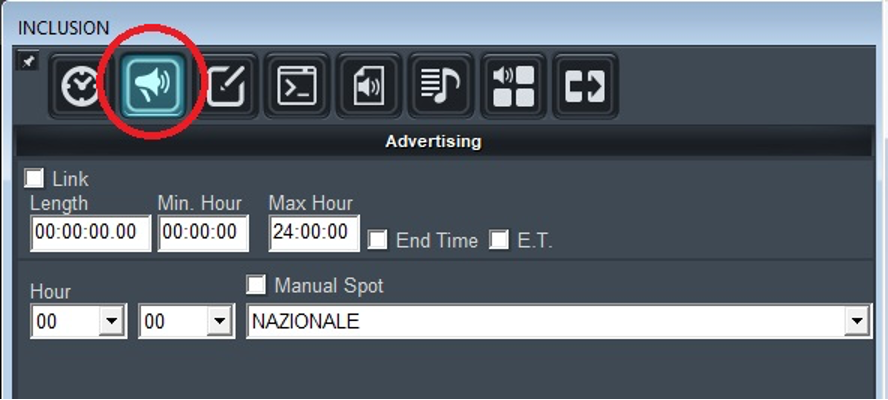This screenshot has width=888, height=400.
Task: Click the Max Hour input field
Action: click(x=314, y=233)
